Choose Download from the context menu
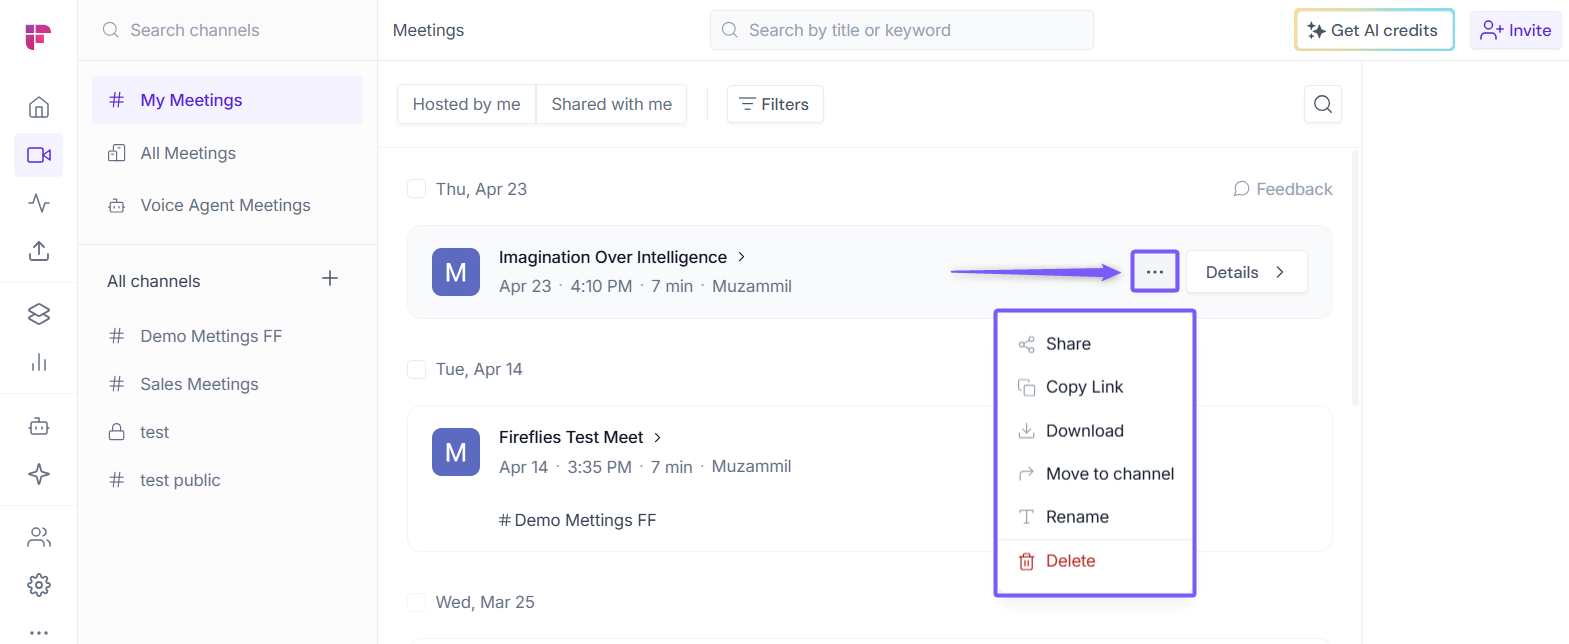1569x644 pixels. [1084, 431]
